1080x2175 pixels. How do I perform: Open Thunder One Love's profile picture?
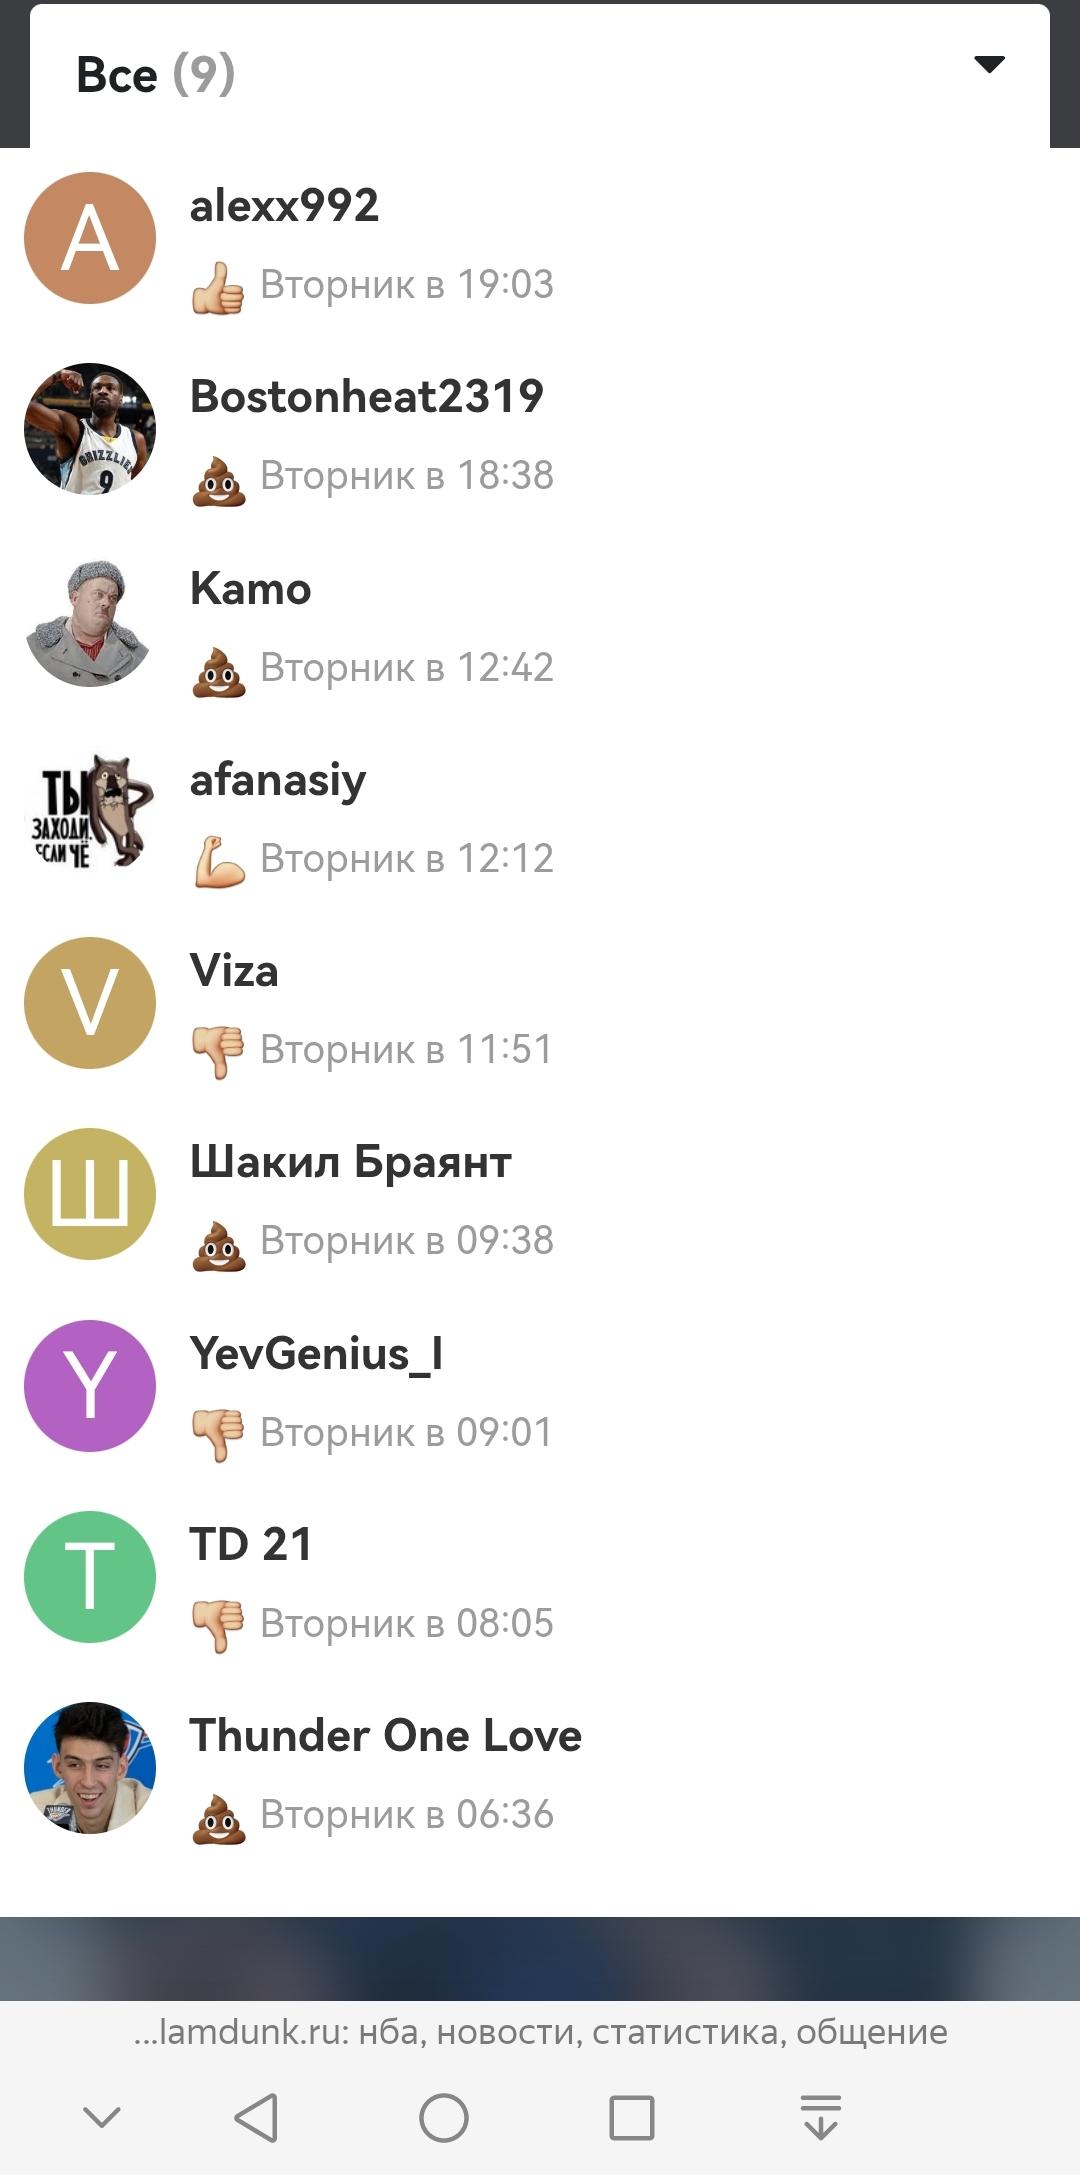coord(90,1768)
